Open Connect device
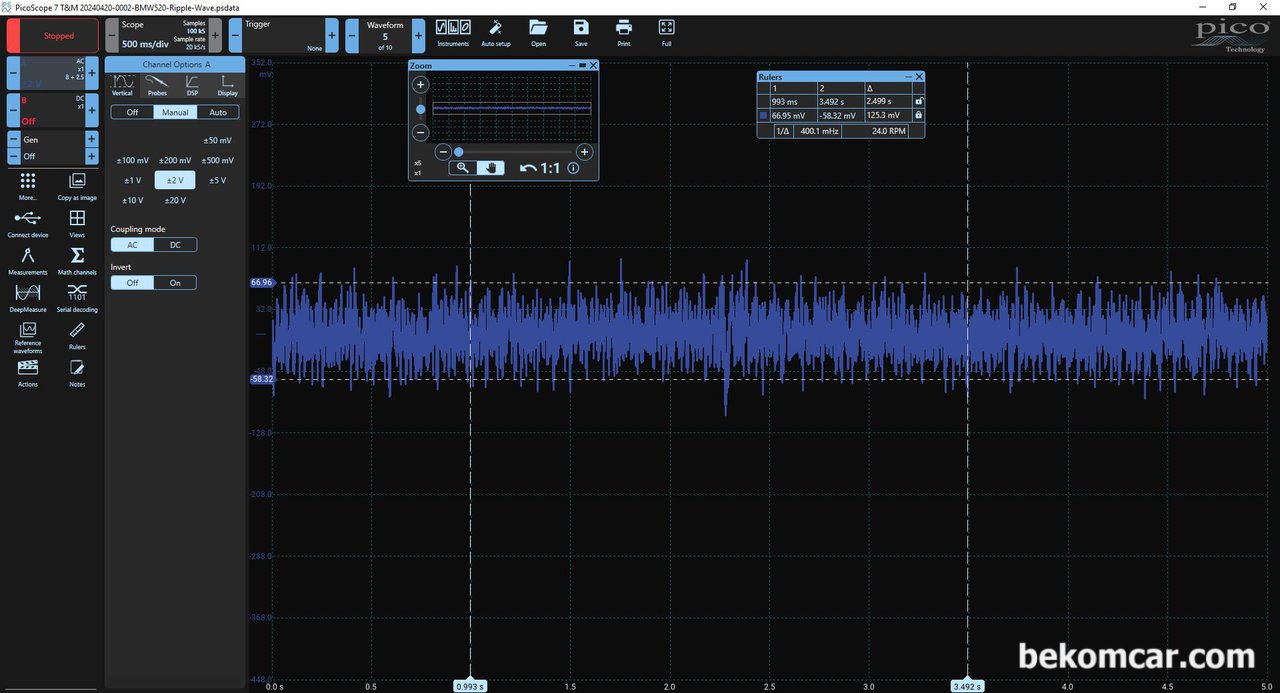This screenshot has height=693, width=1280. pyautogui.click(x=28, y=223)
